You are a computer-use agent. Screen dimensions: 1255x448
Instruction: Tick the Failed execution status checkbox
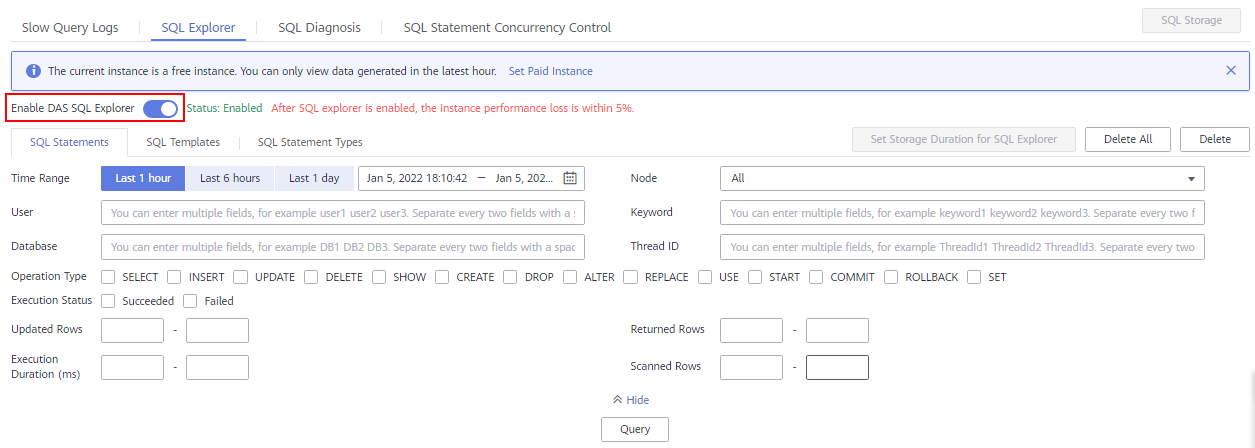[191, 300]
